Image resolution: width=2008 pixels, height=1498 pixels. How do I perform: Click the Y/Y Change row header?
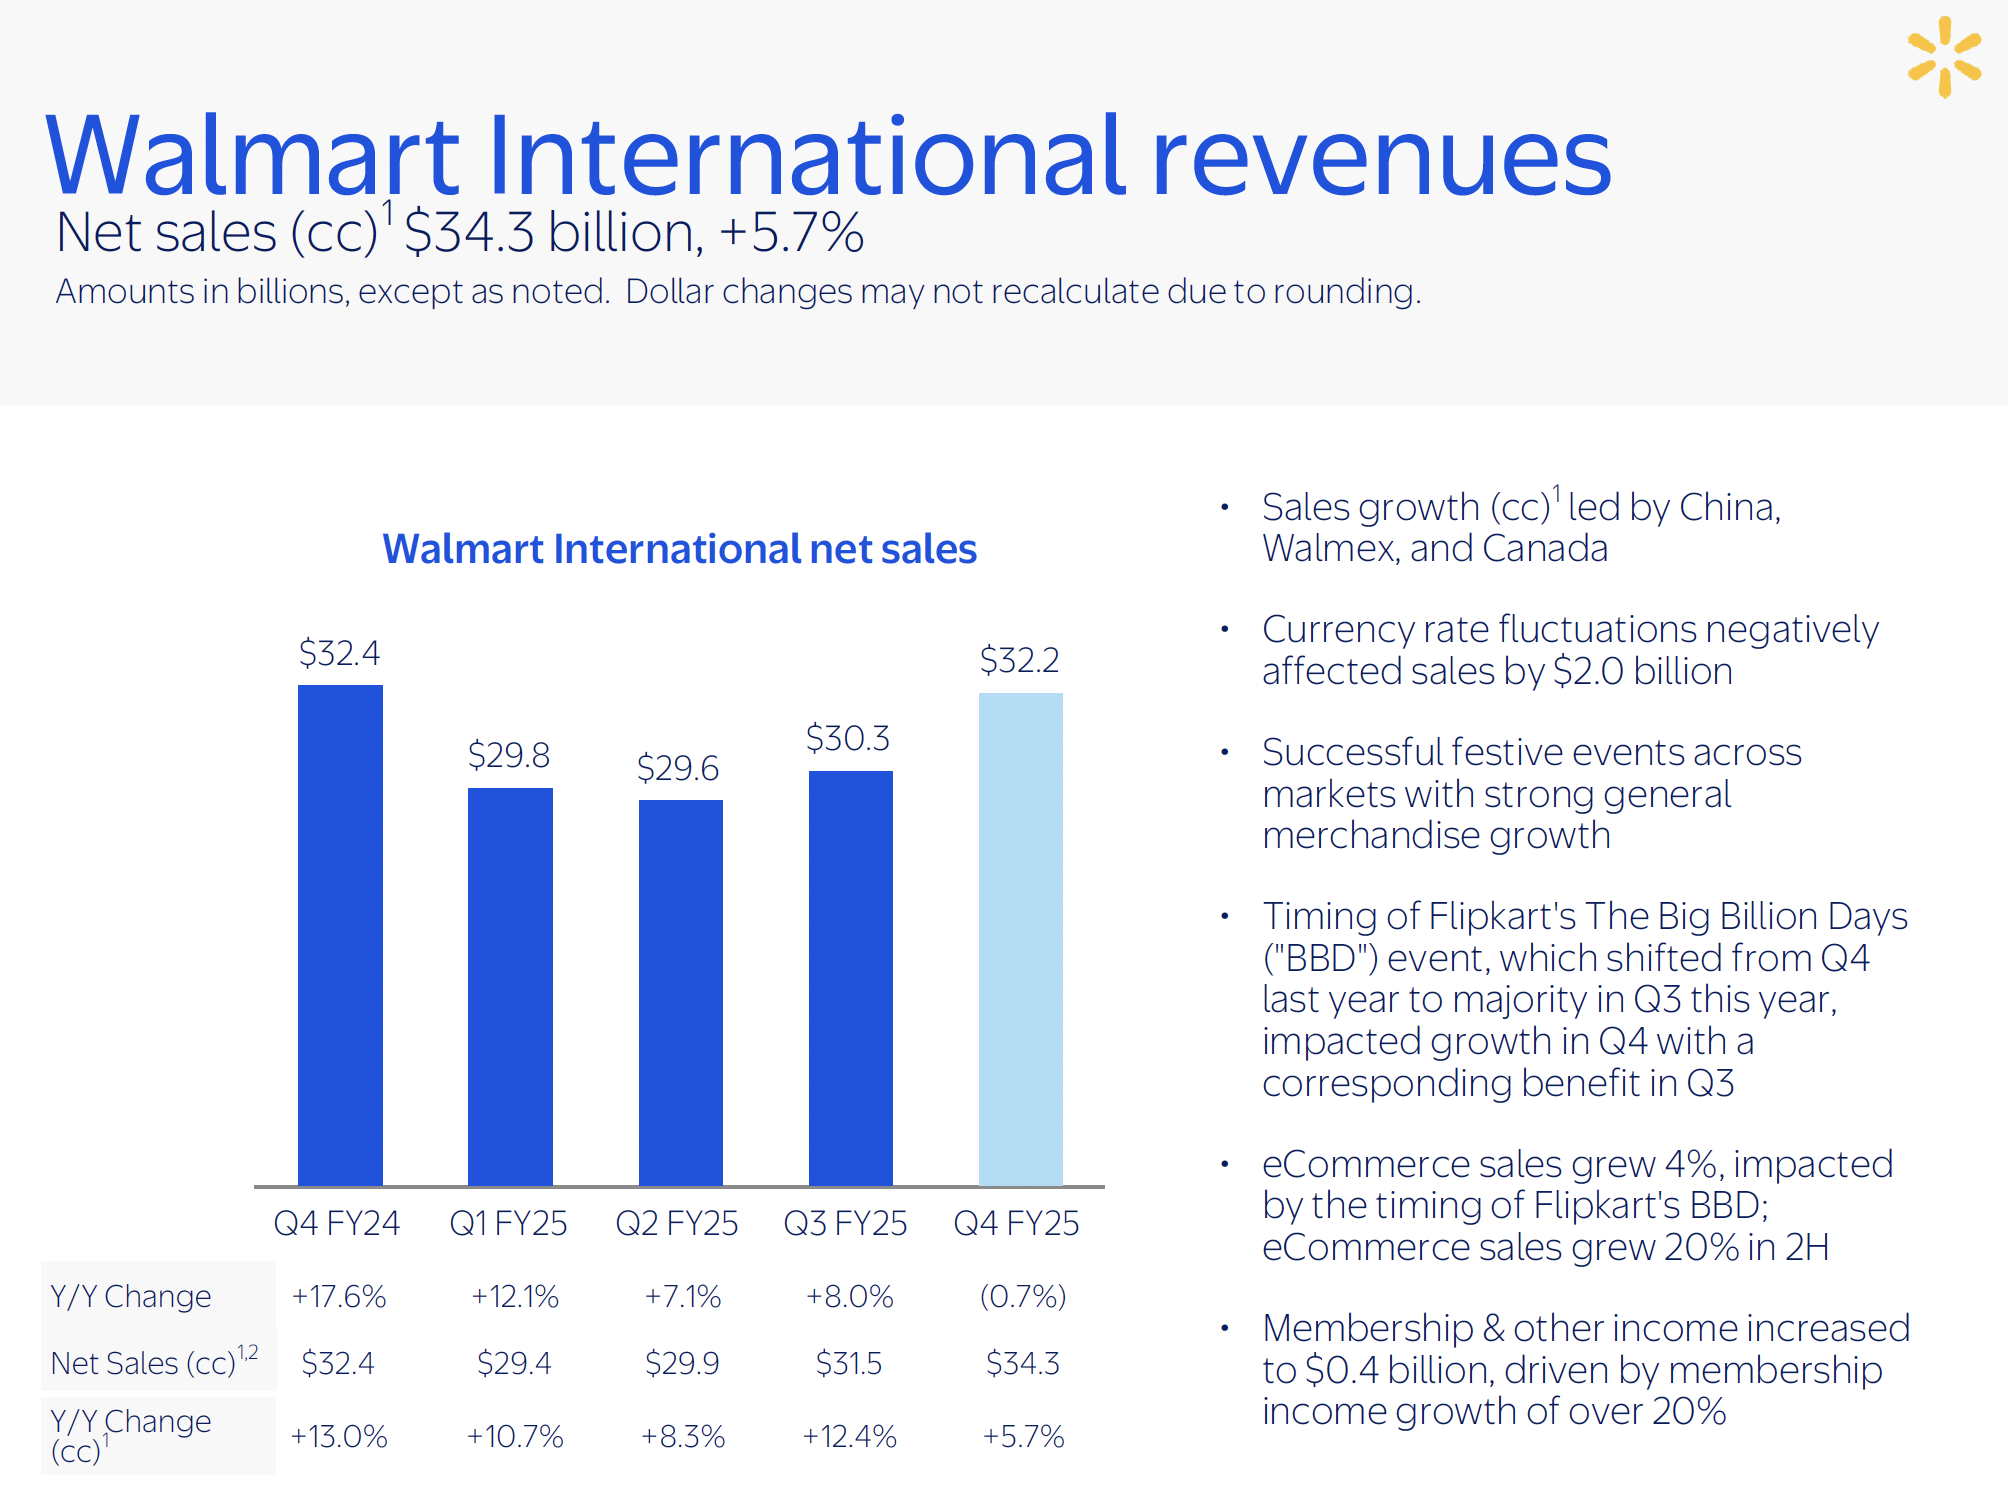coord(131,1296)
